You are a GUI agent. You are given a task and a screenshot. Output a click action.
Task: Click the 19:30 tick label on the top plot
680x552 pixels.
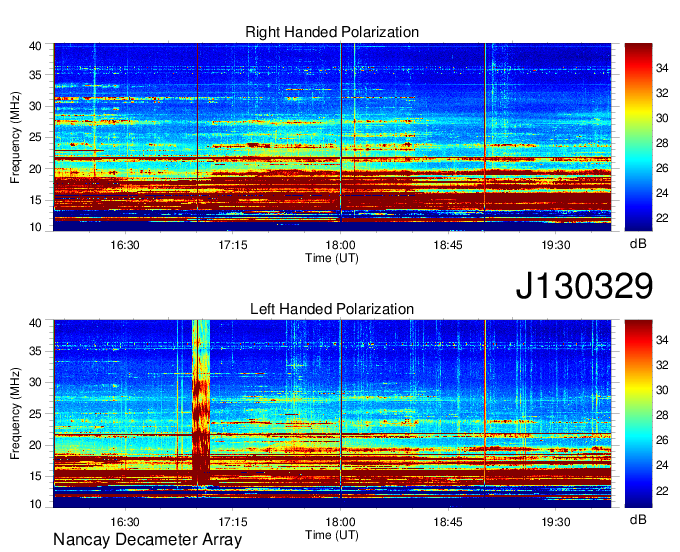click(556, 245)
